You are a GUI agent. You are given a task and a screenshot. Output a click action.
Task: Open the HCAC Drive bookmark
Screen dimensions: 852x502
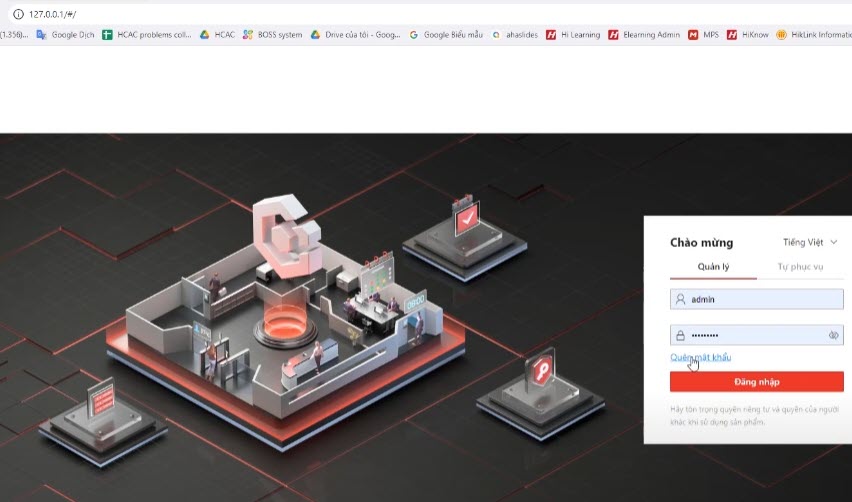[217, 35]
